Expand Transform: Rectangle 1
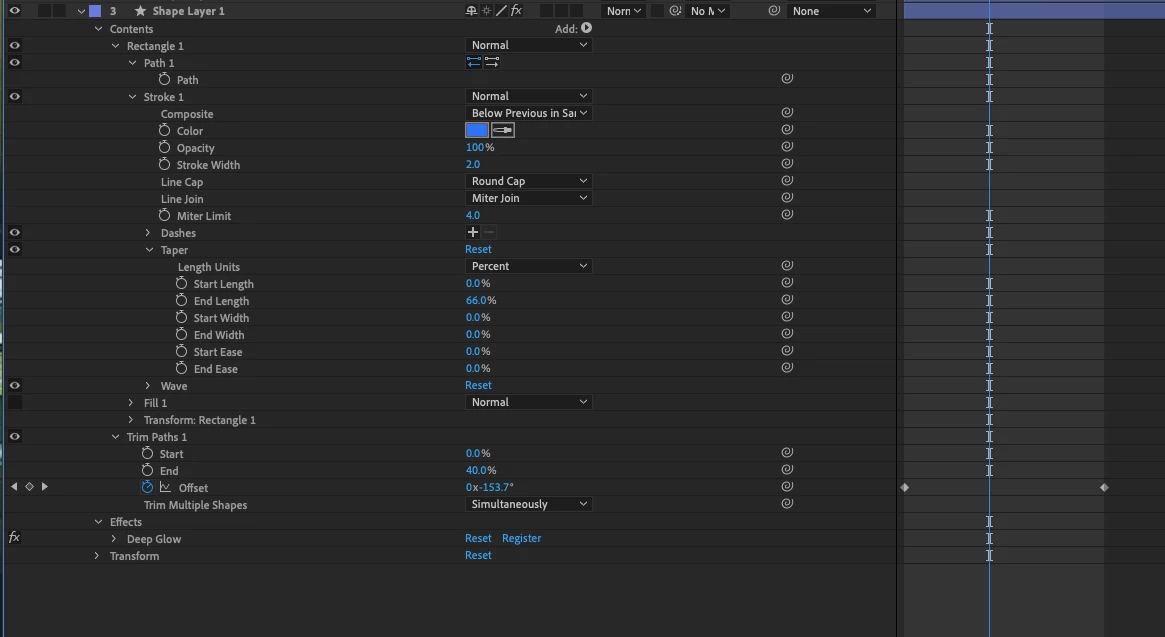 [x=131, y=420]
